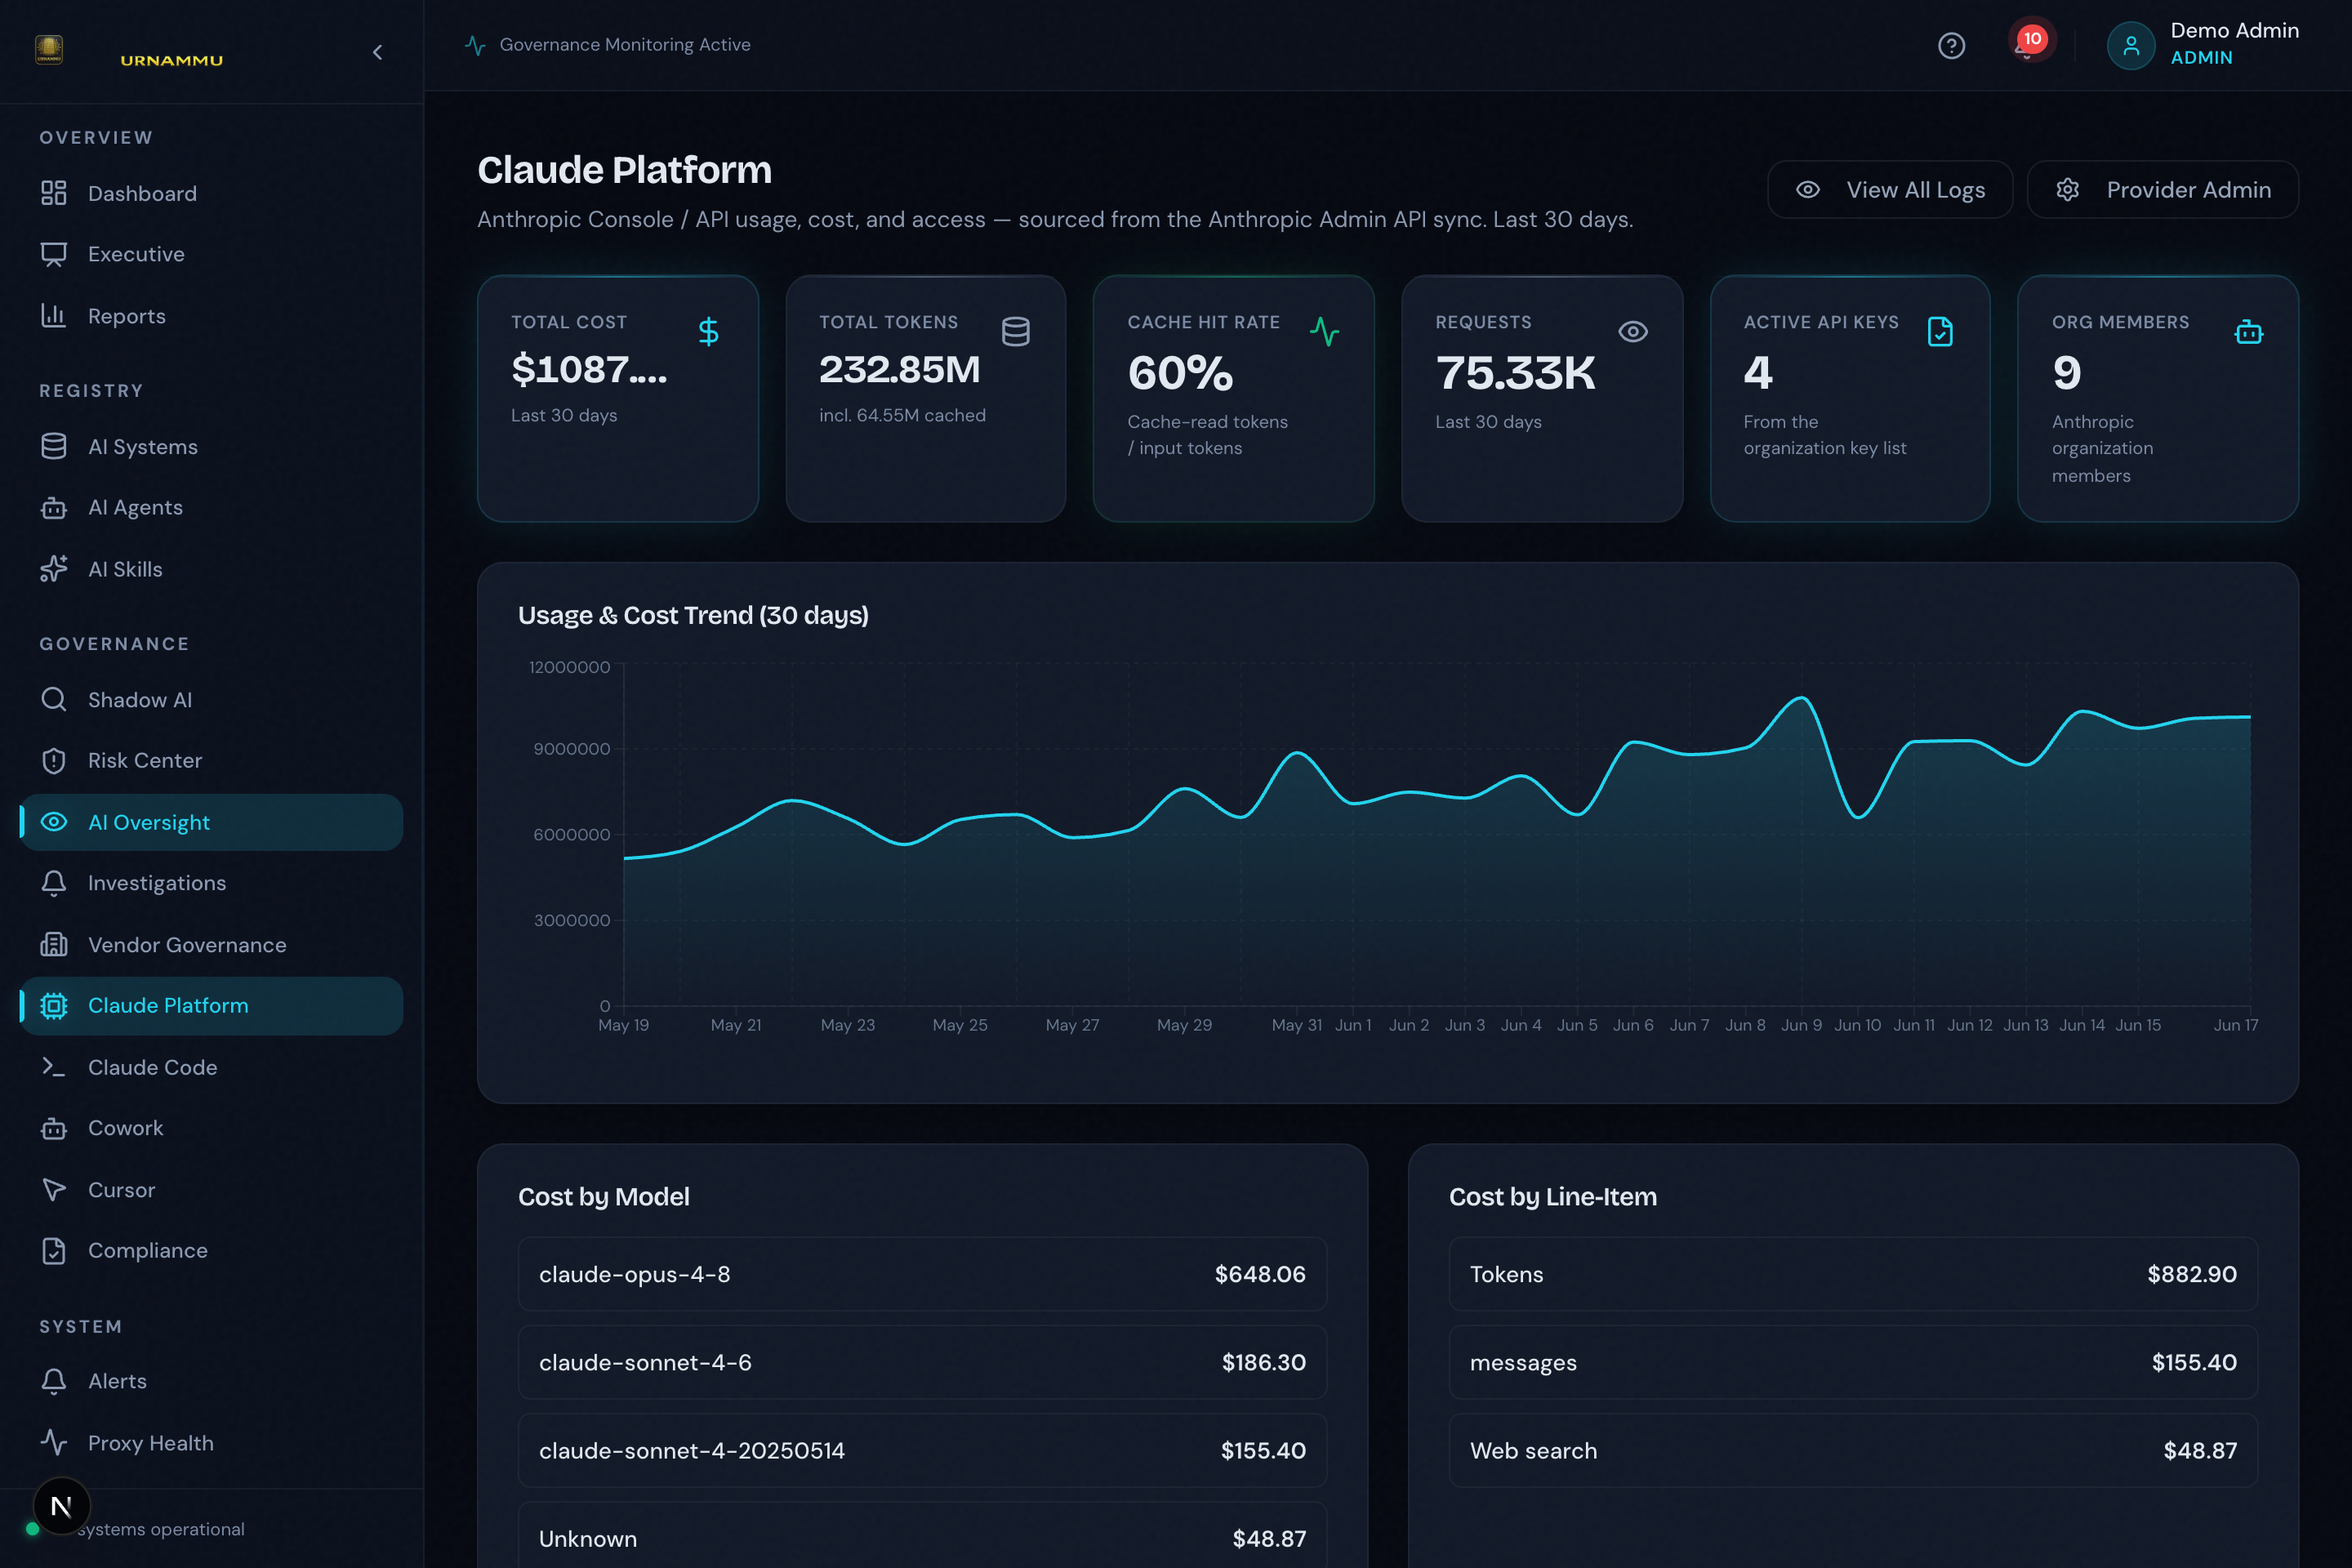This screenshot has width=2352, height=1568.
Task: Click the pulse icon on Cache Hit Rate card
Action: click(1325, 331)
